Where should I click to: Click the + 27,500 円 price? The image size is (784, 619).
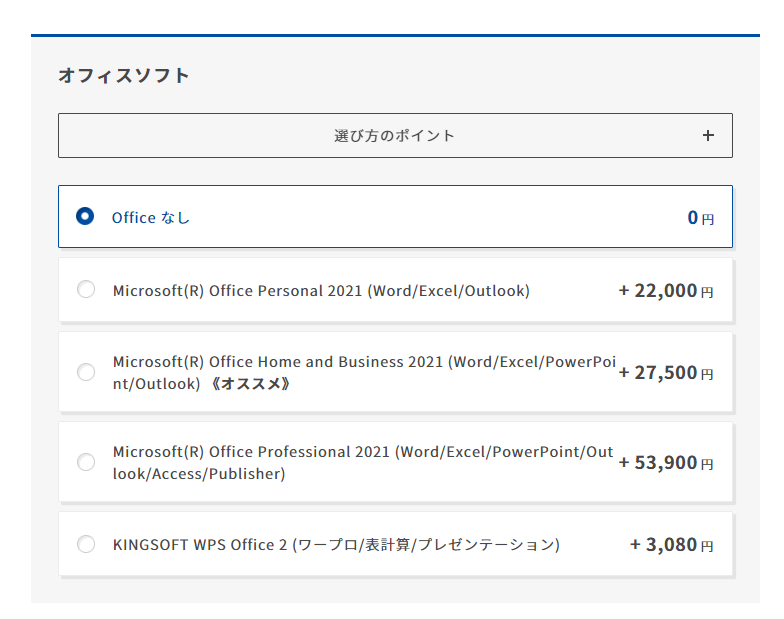[666, 372]
